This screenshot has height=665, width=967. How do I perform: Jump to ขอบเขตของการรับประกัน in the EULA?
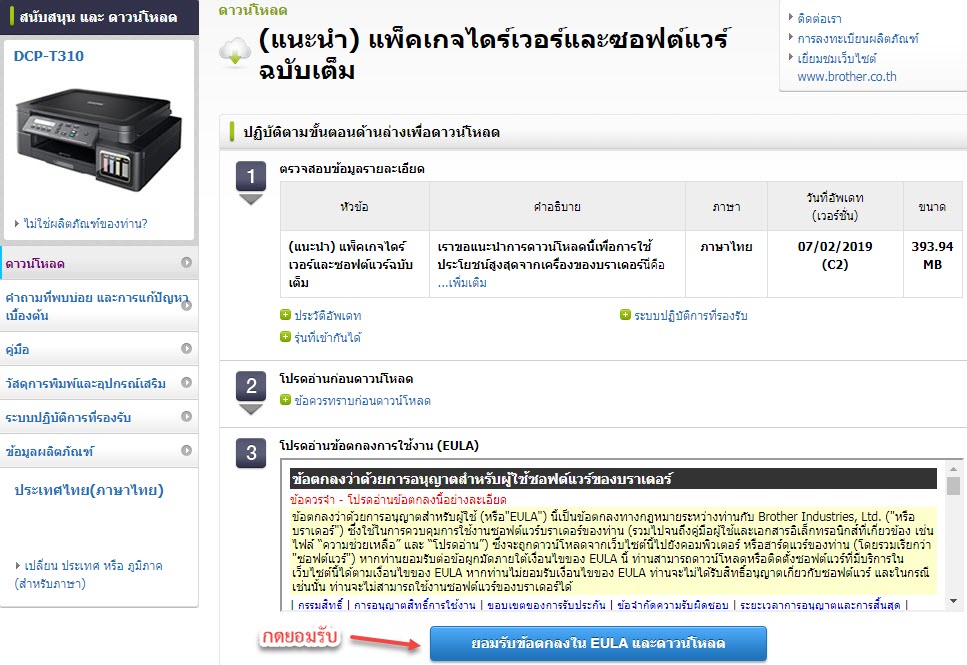tap(546, 605)
